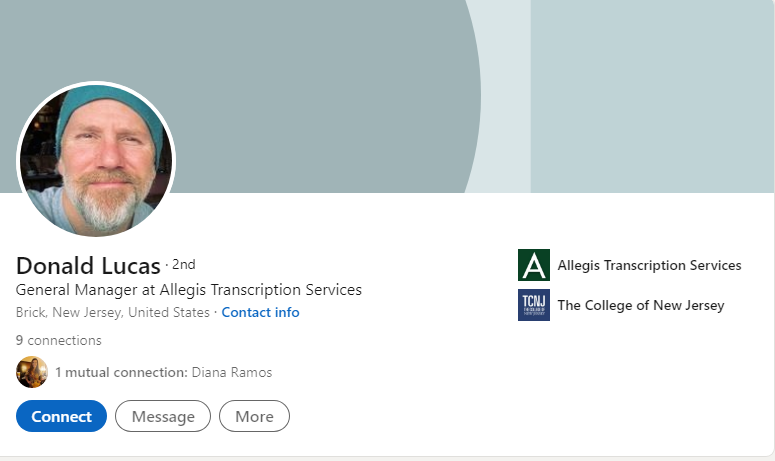Open the More actions dropdown

tap(254, 416)
